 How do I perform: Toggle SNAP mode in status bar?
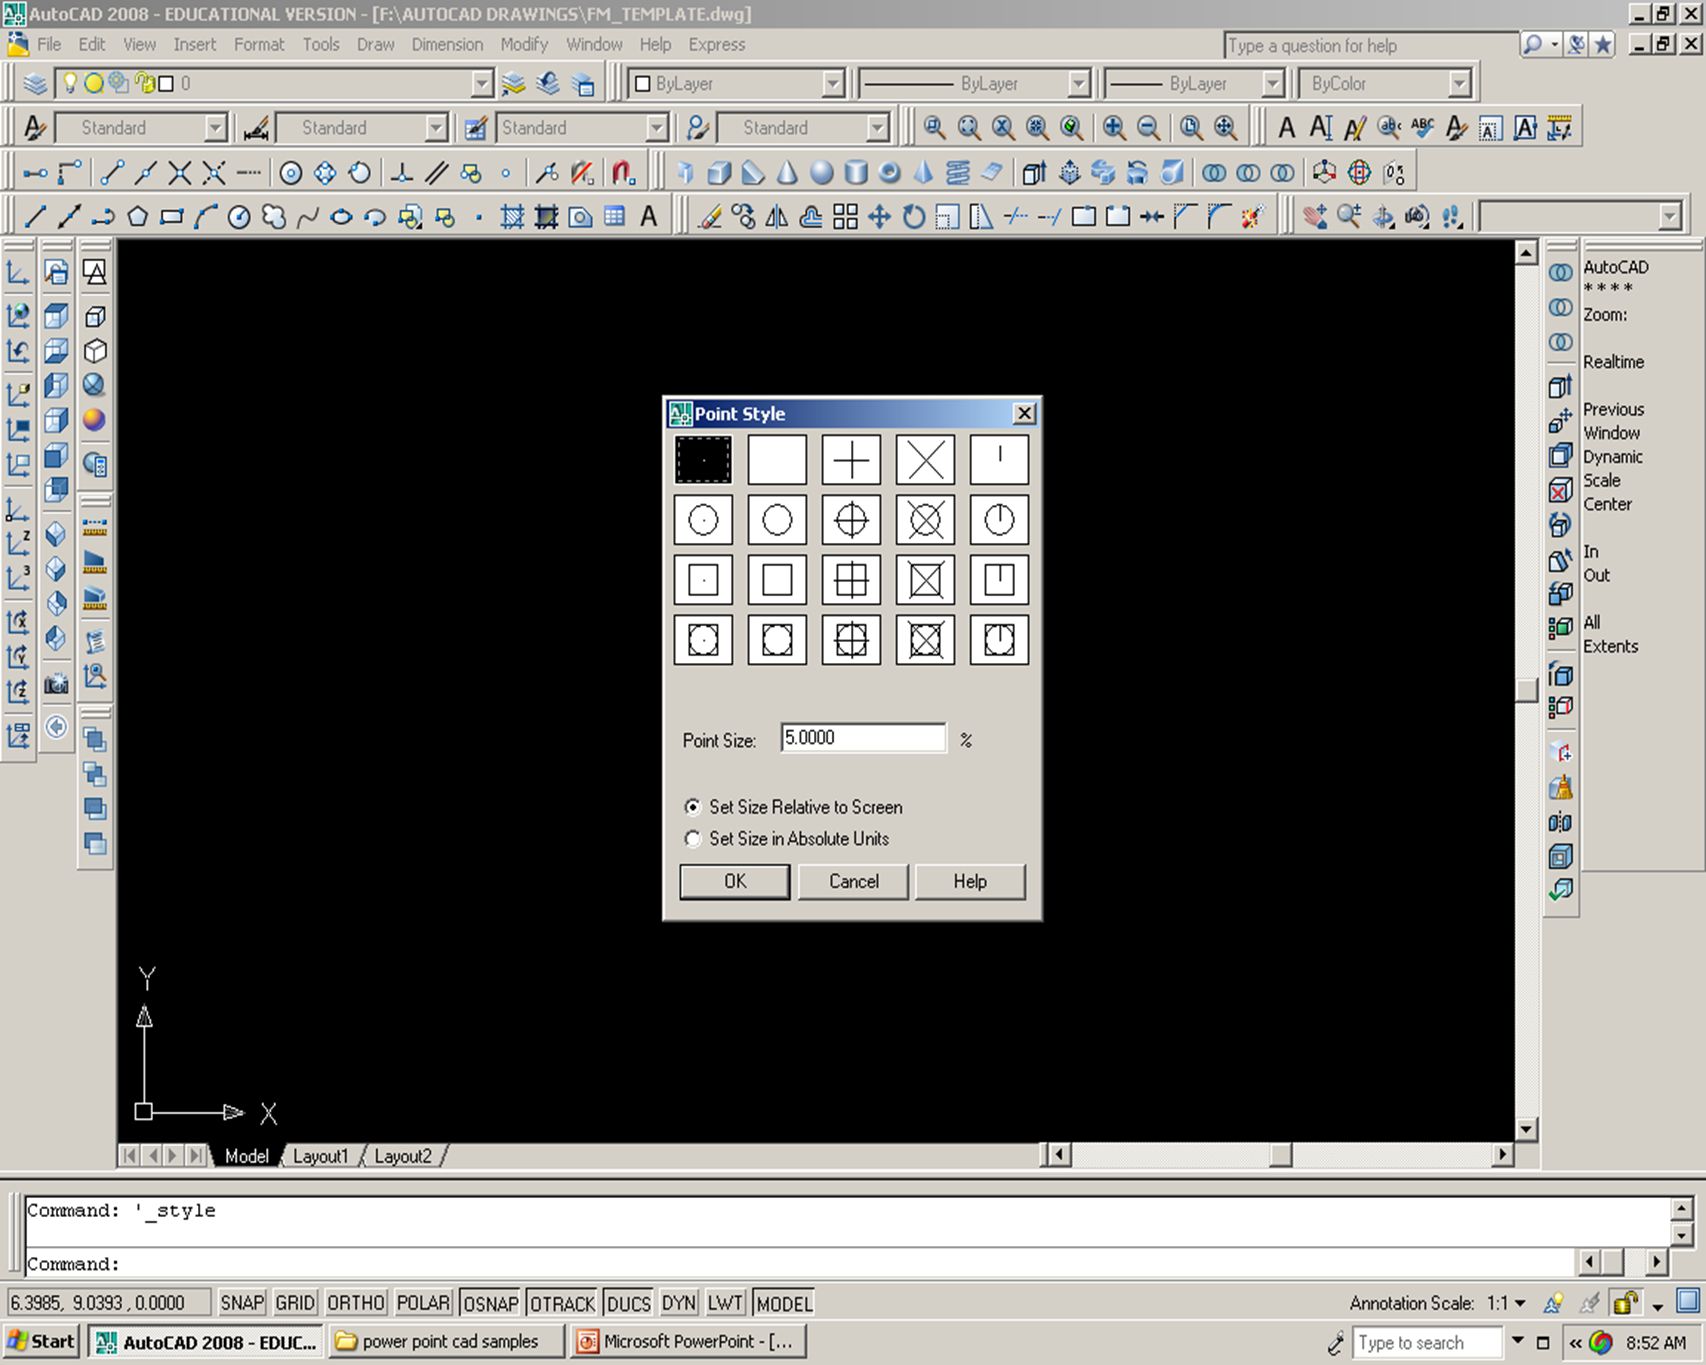pos(242,1303)
